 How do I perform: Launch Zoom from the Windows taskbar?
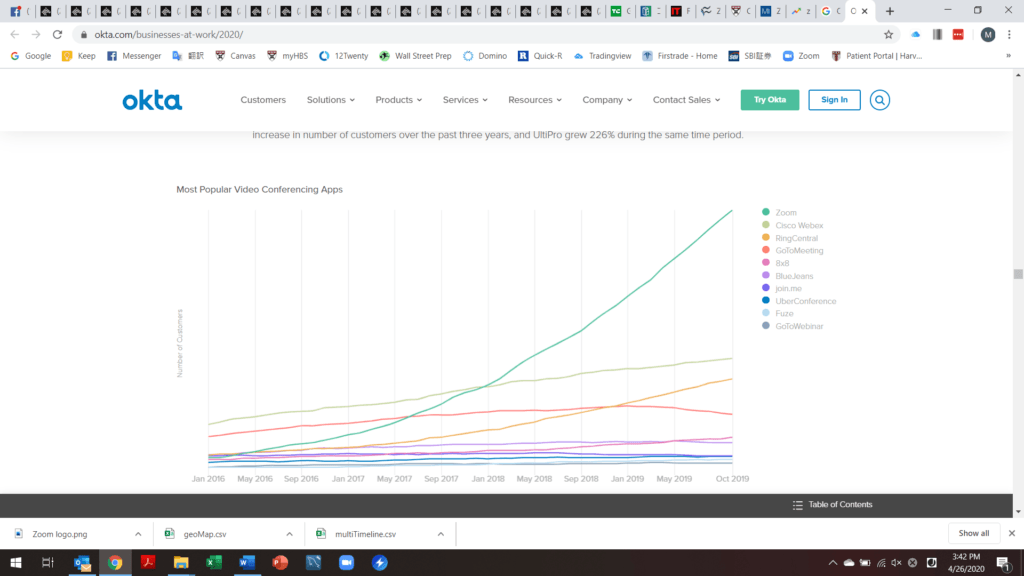pos(347,563)
